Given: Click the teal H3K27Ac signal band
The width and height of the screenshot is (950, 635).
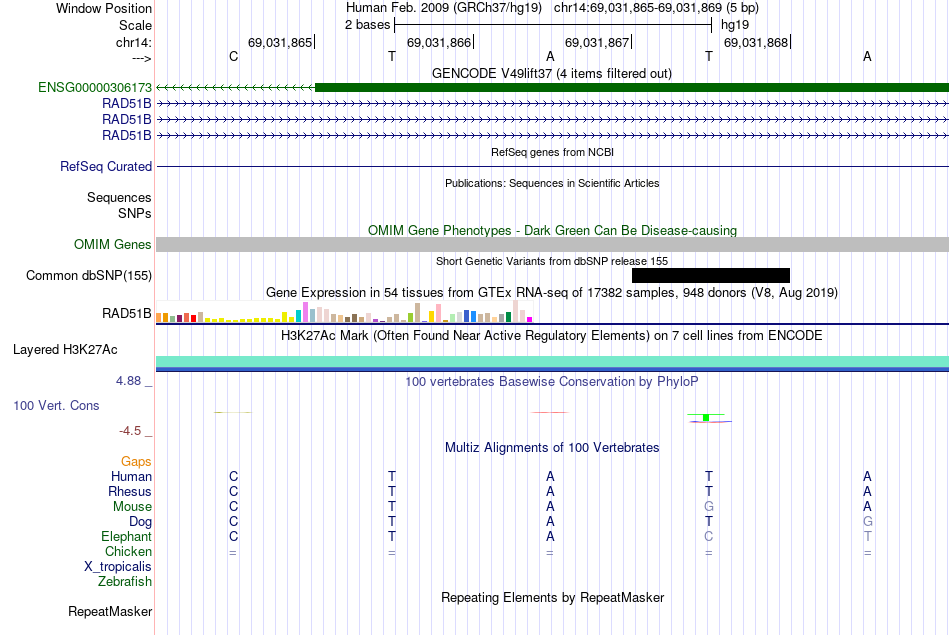Looking at the screenshot, I should [x=552, y=362].
